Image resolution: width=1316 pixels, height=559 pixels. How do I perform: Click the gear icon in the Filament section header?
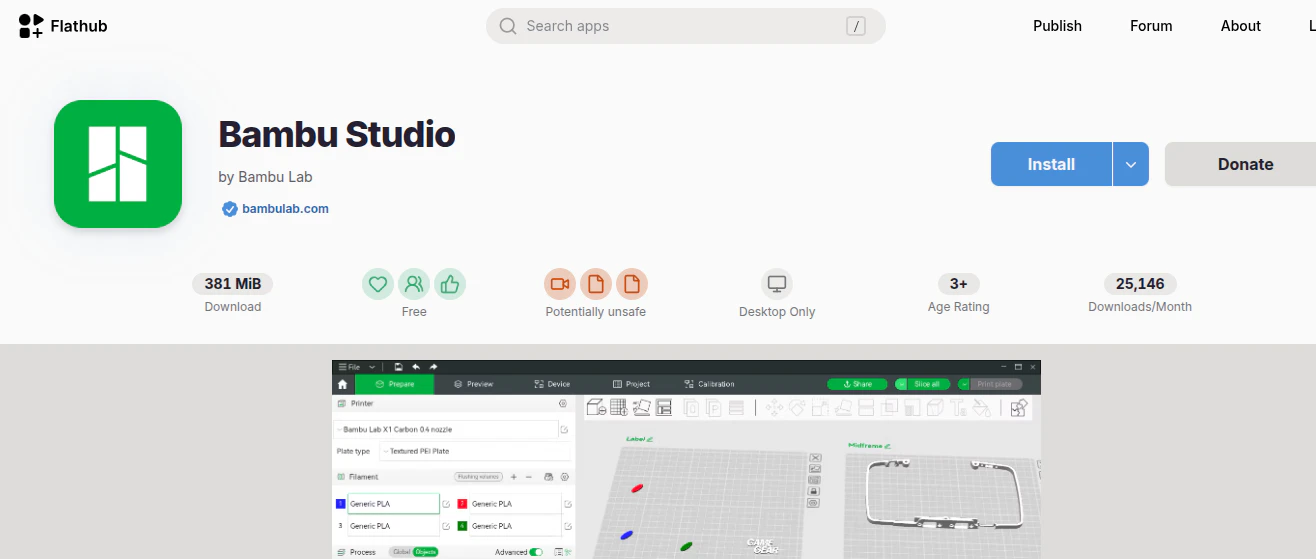coord(565,477)
